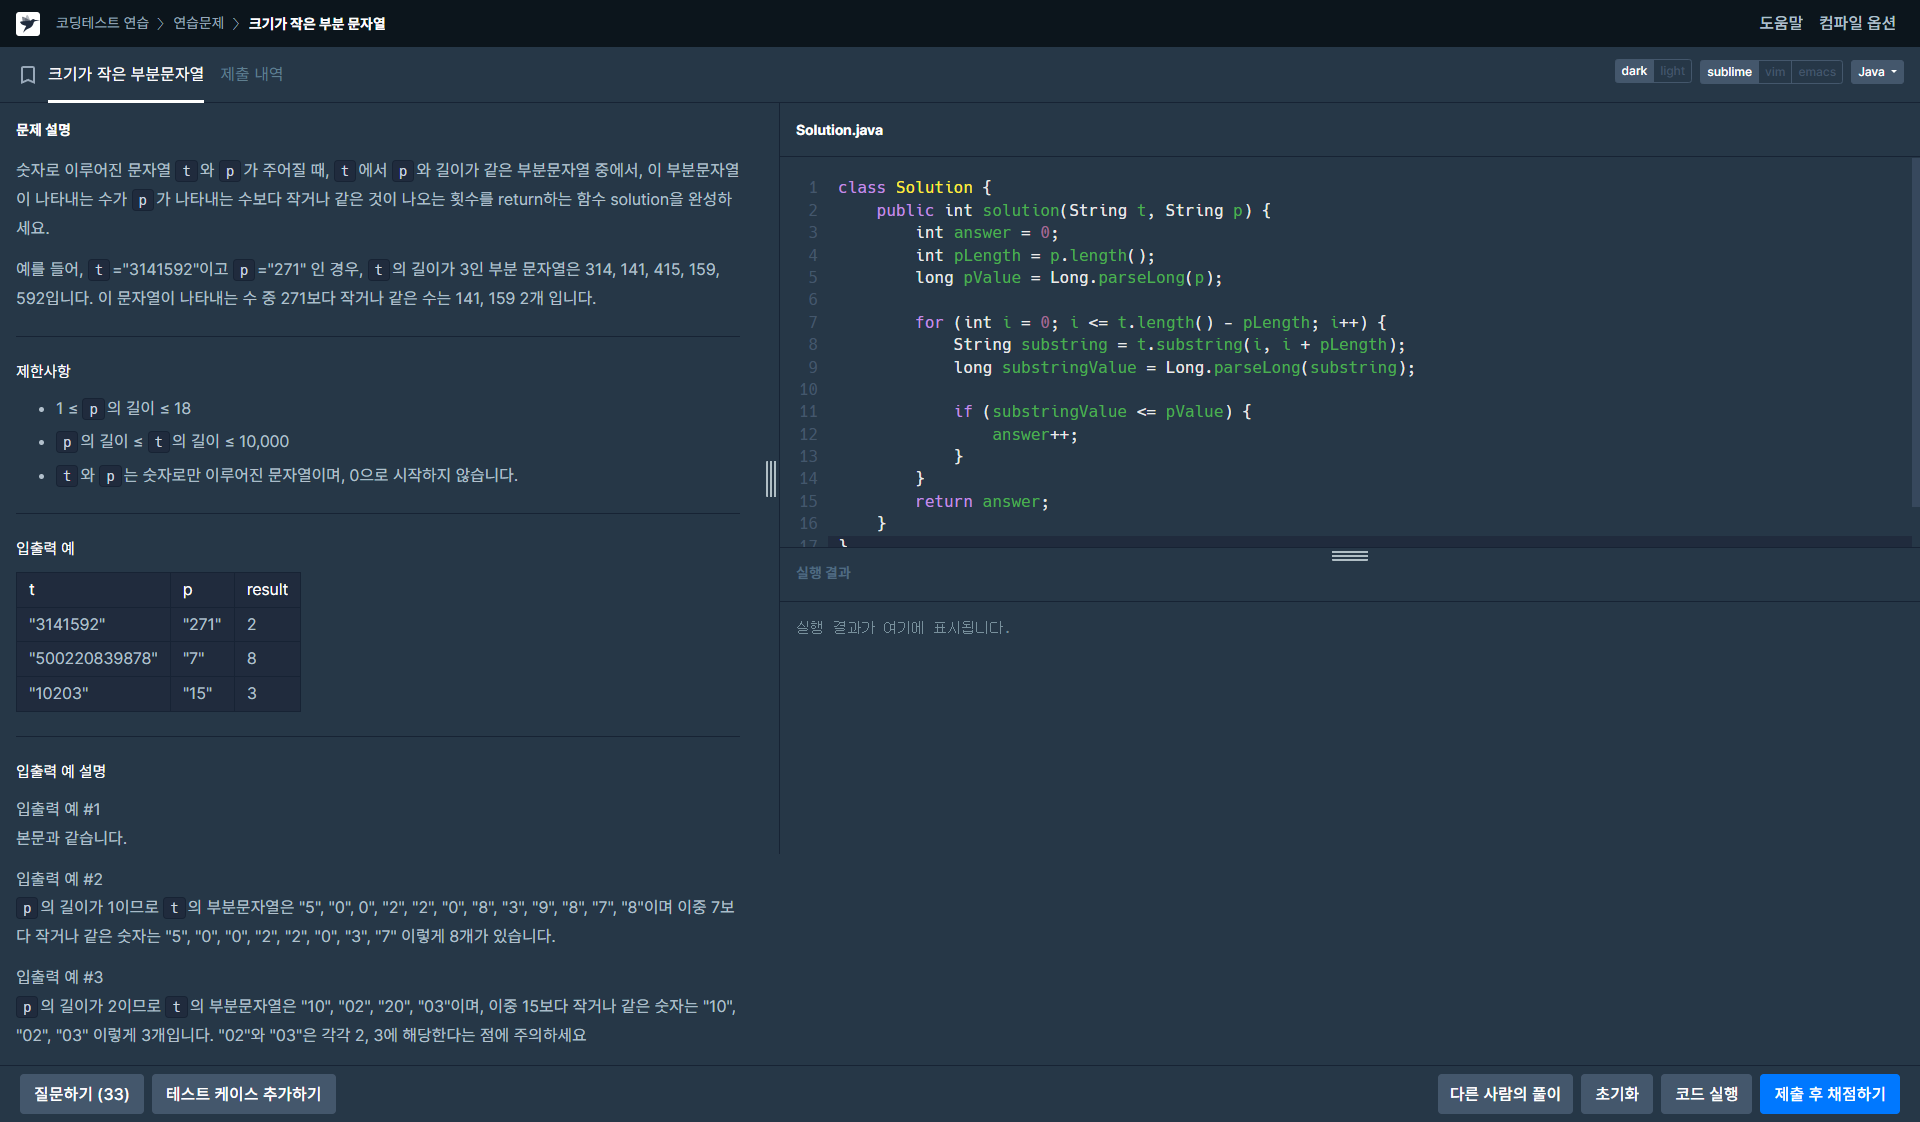Image resolution: width=1920 pixels, height=1122 pixels.
Task: Open the 제출 내역 tab
Action: tap(252, 74)
